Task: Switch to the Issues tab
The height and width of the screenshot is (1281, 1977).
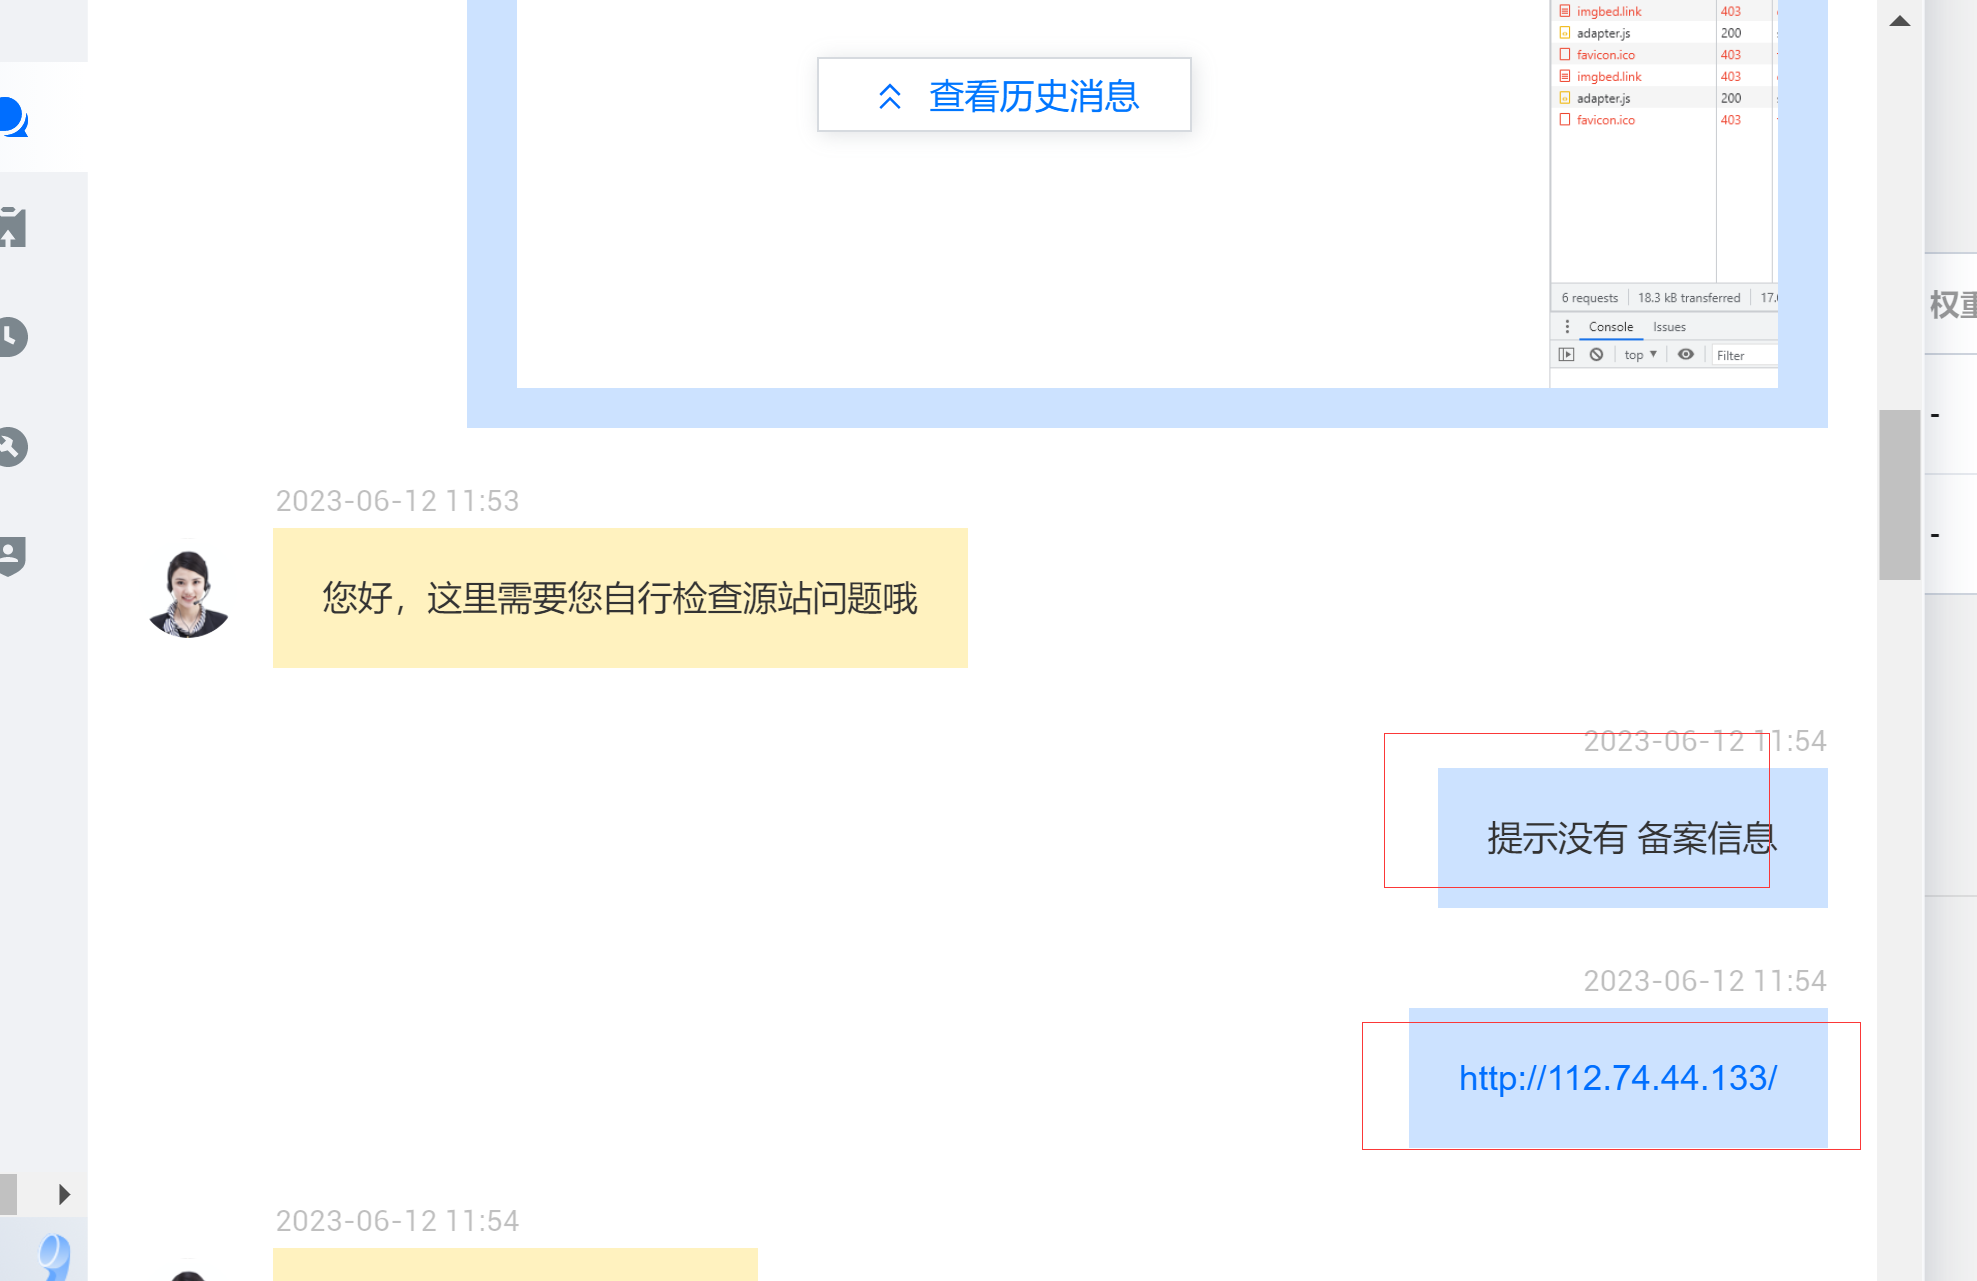Action: (1669, 327)
